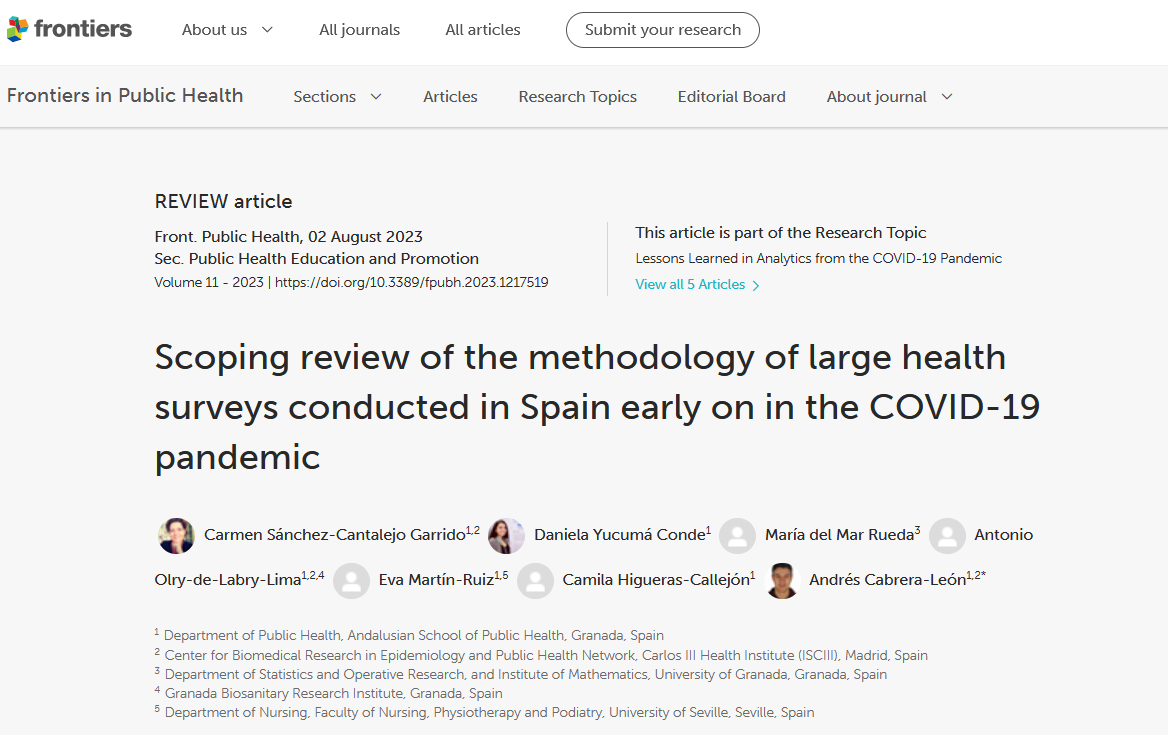Expand the Sections dropdown menu
This screenshot has width=1168, height=735.
(337, 97)
